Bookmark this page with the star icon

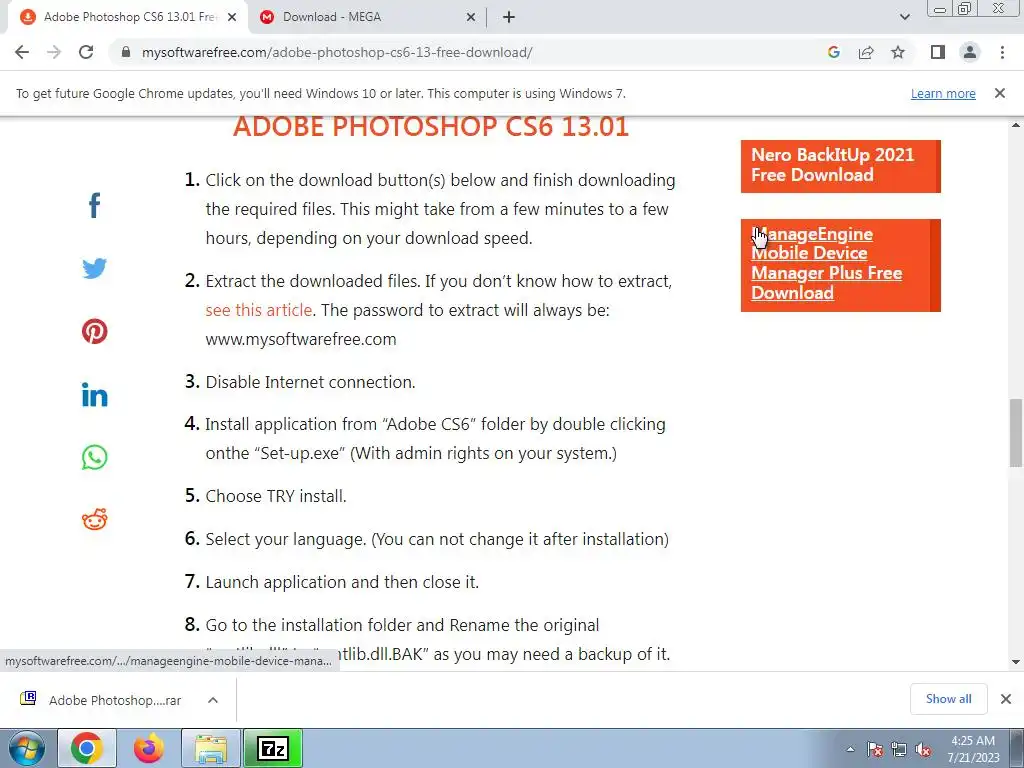[898, 52]
